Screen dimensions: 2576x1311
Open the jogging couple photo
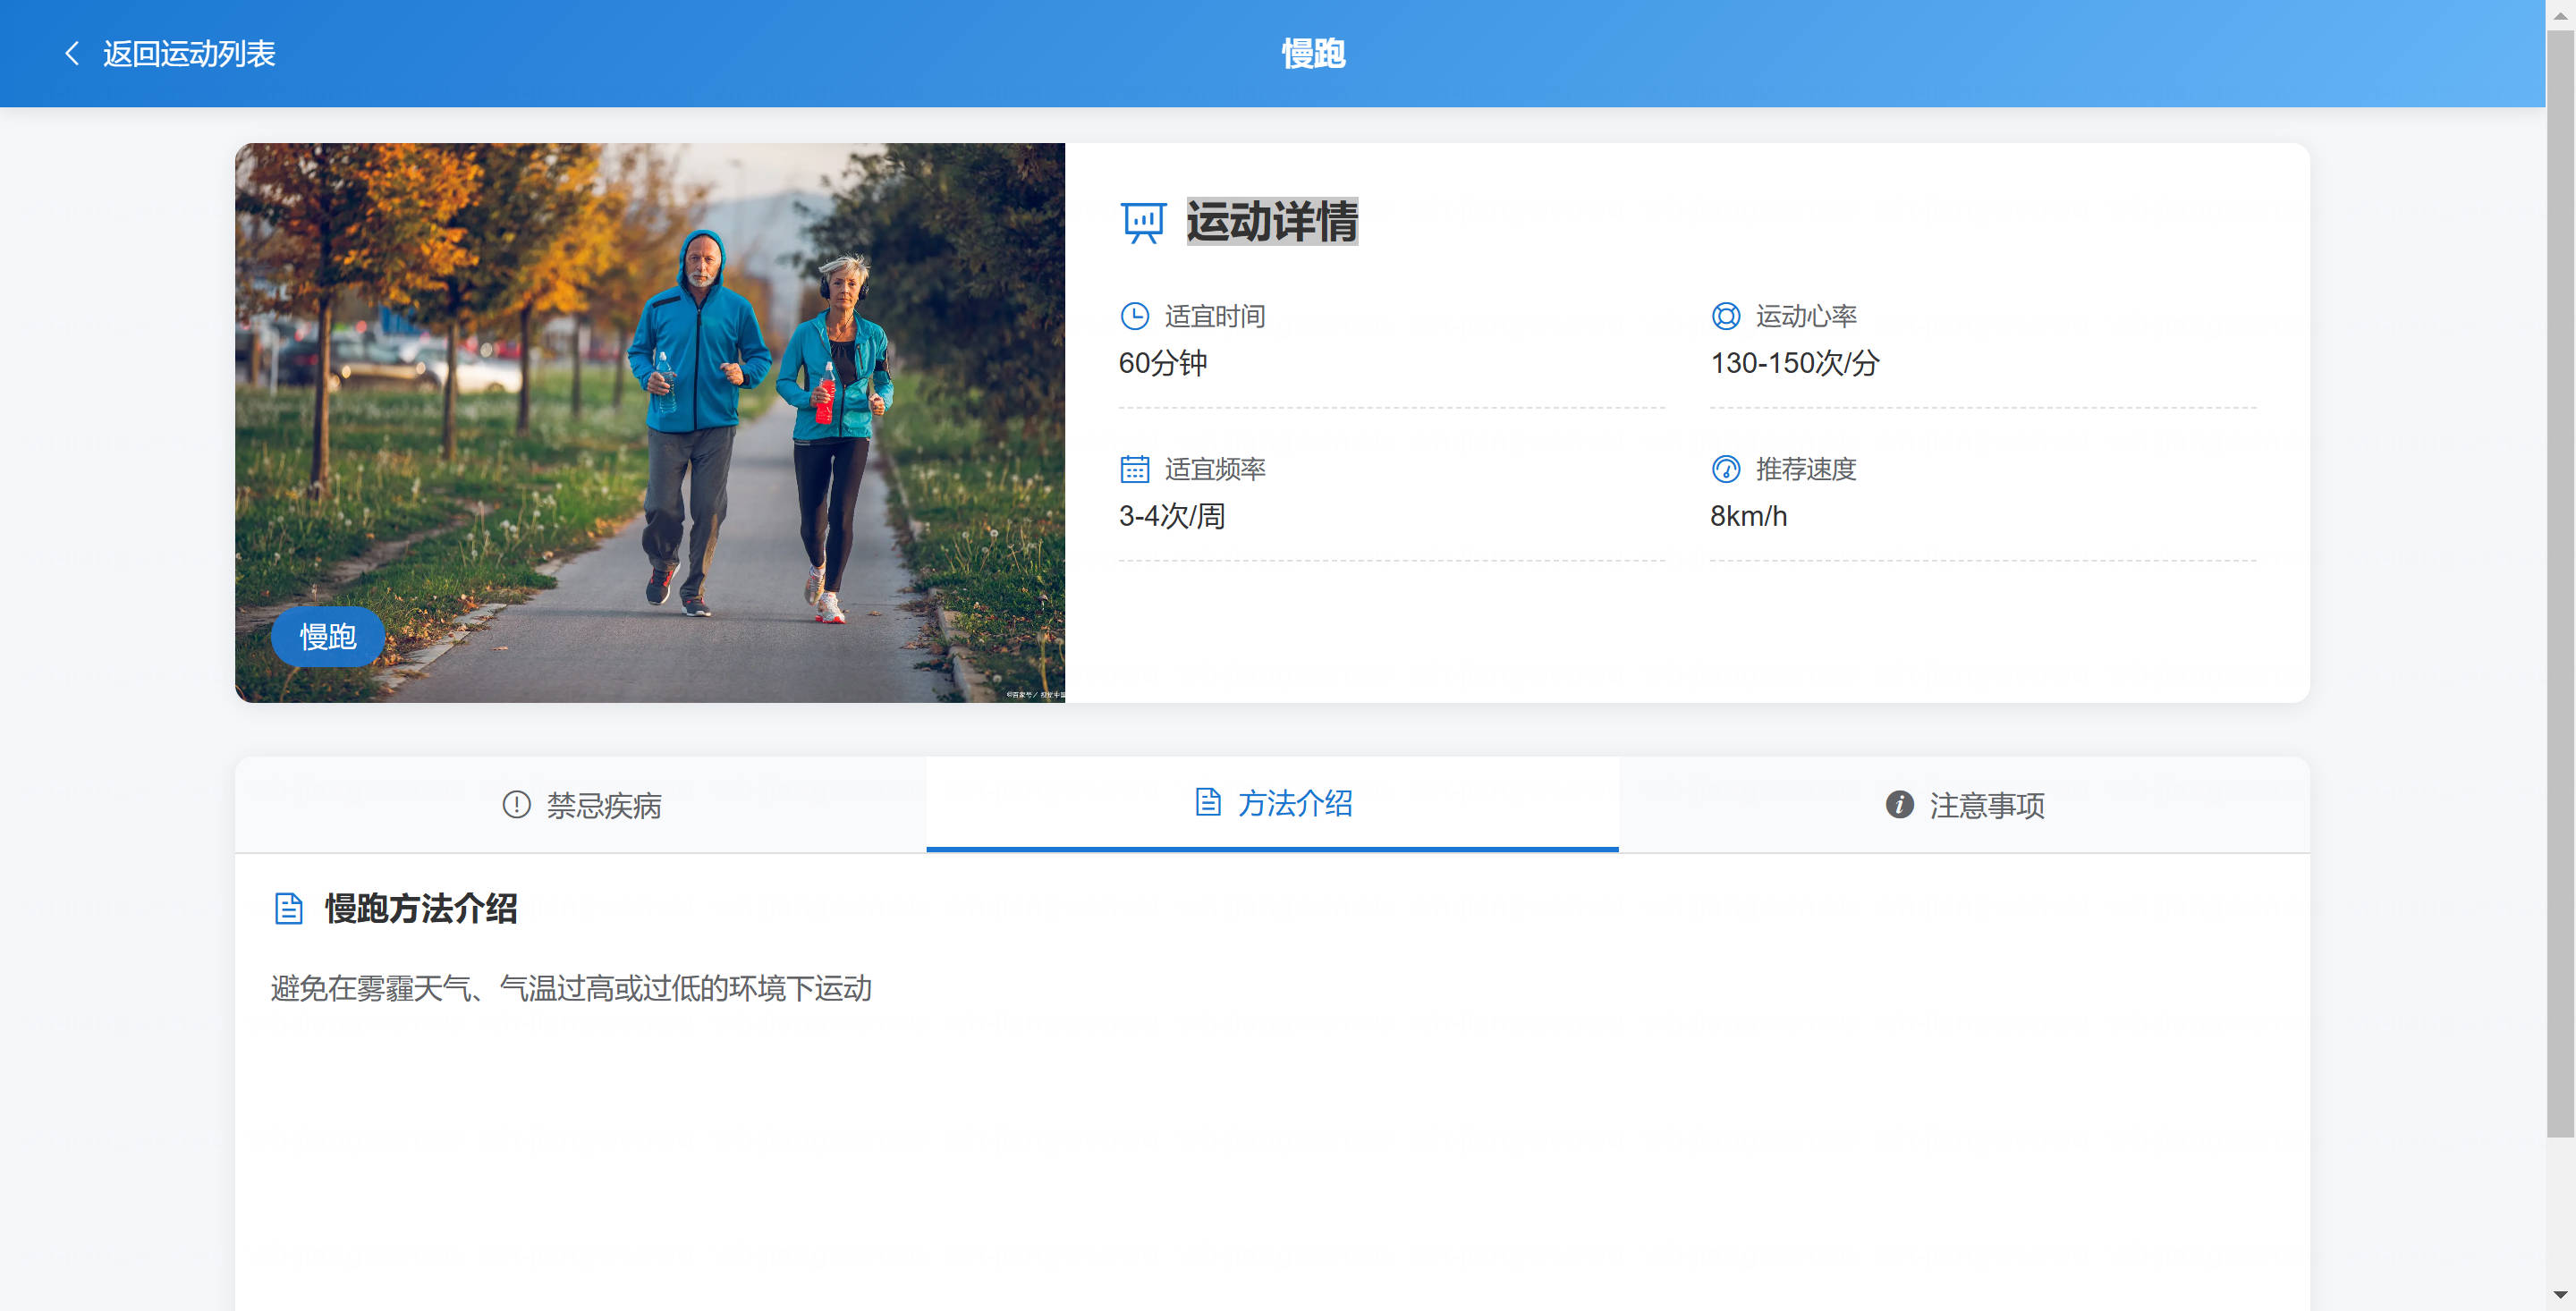pyautogui.click(x=650, y=422)
